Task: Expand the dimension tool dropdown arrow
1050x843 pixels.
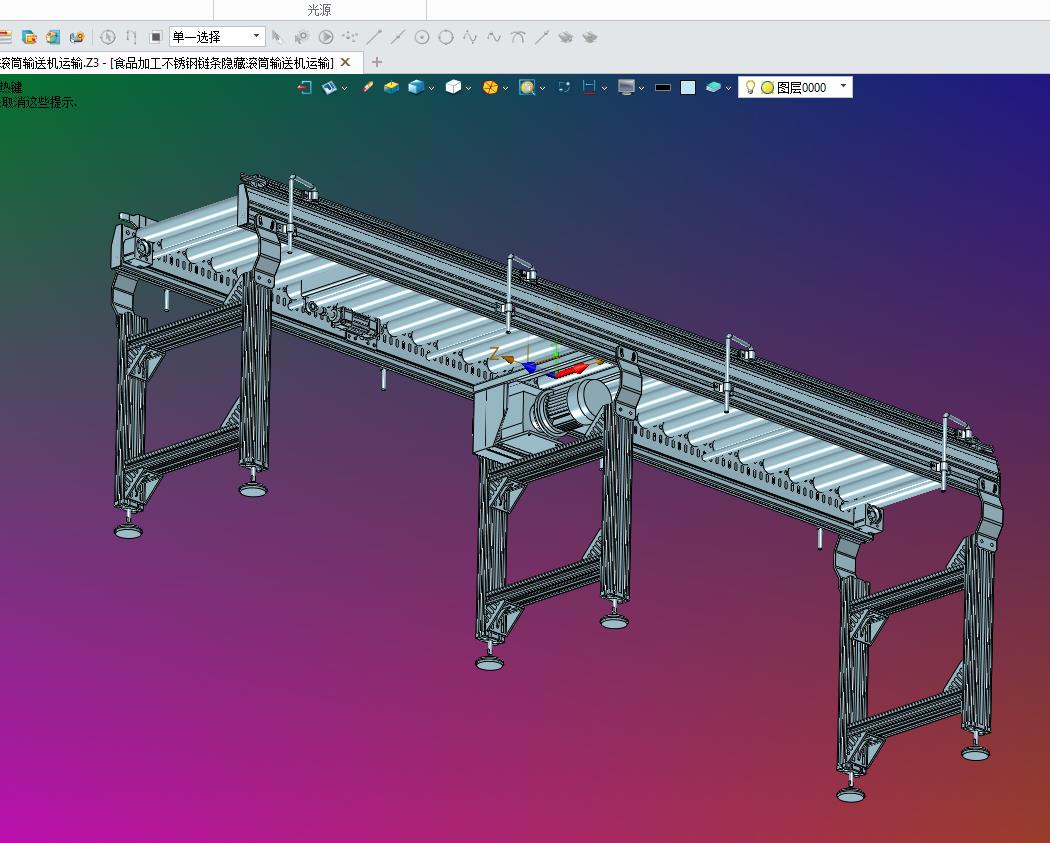Action: (x=604, y=88)
